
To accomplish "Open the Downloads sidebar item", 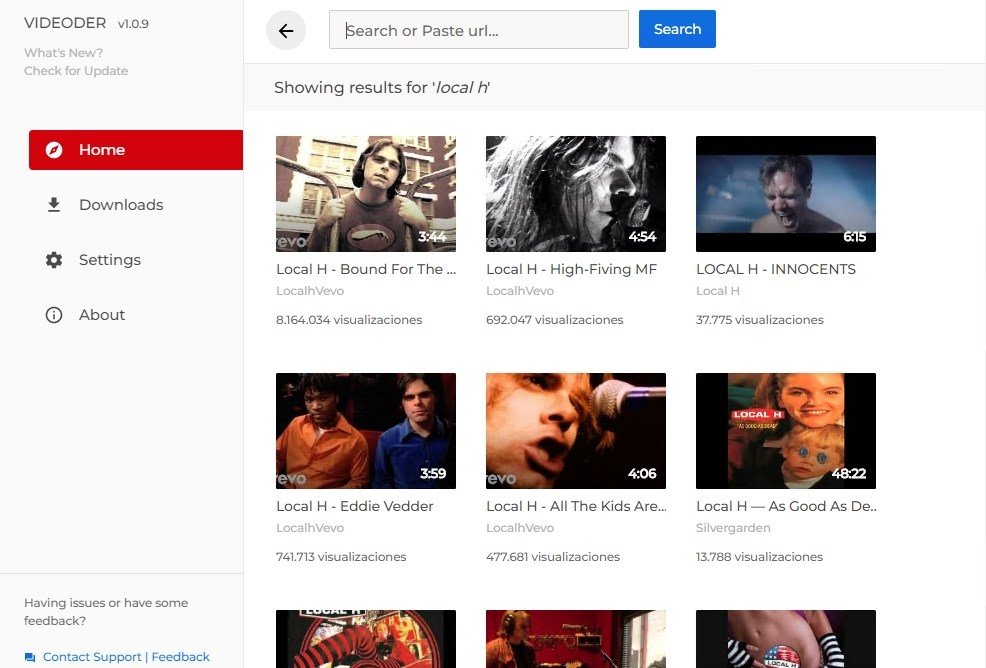I will [136, 204].
